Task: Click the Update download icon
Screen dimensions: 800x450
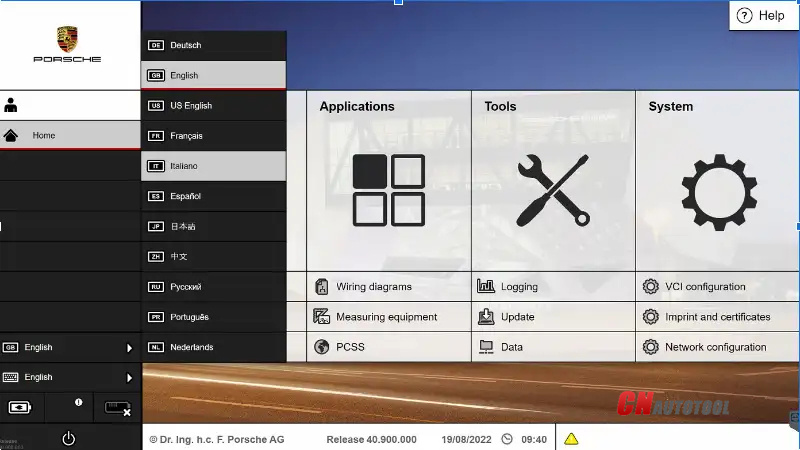Action: coord(486,317)
